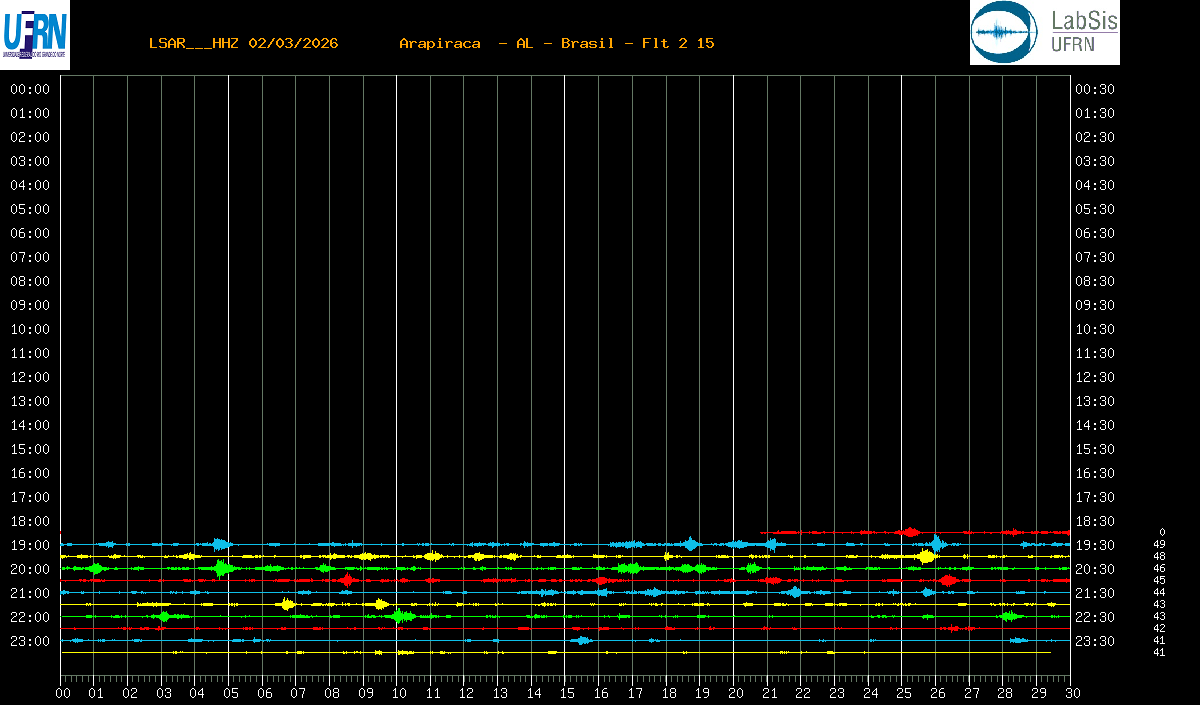
Task: Click the LabSis UFRN logo
Action: pos(1044,33)
